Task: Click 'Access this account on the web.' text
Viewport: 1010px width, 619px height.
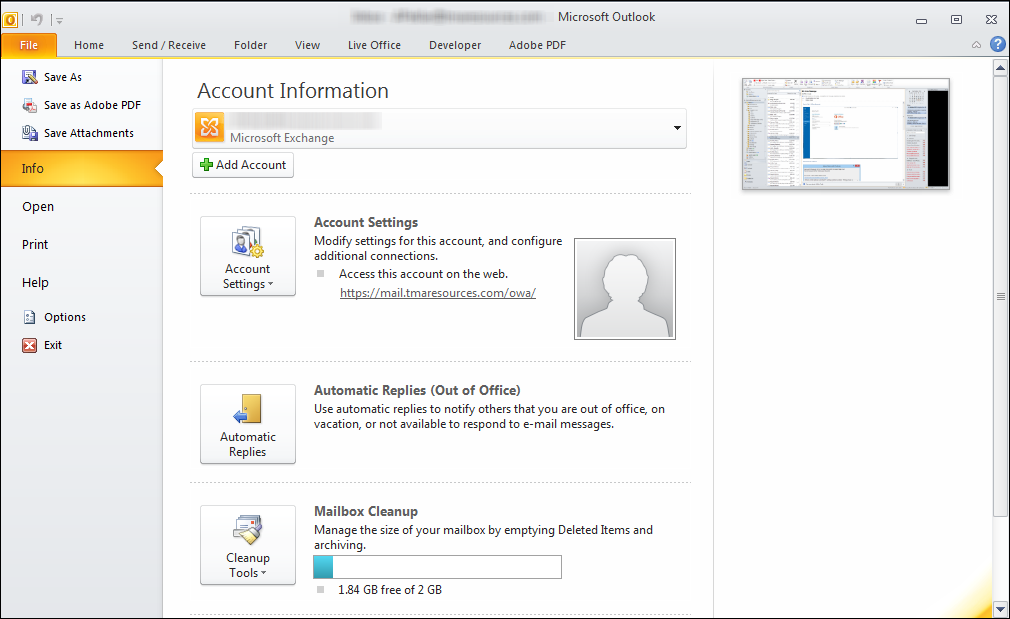Action: pos(423,274)
